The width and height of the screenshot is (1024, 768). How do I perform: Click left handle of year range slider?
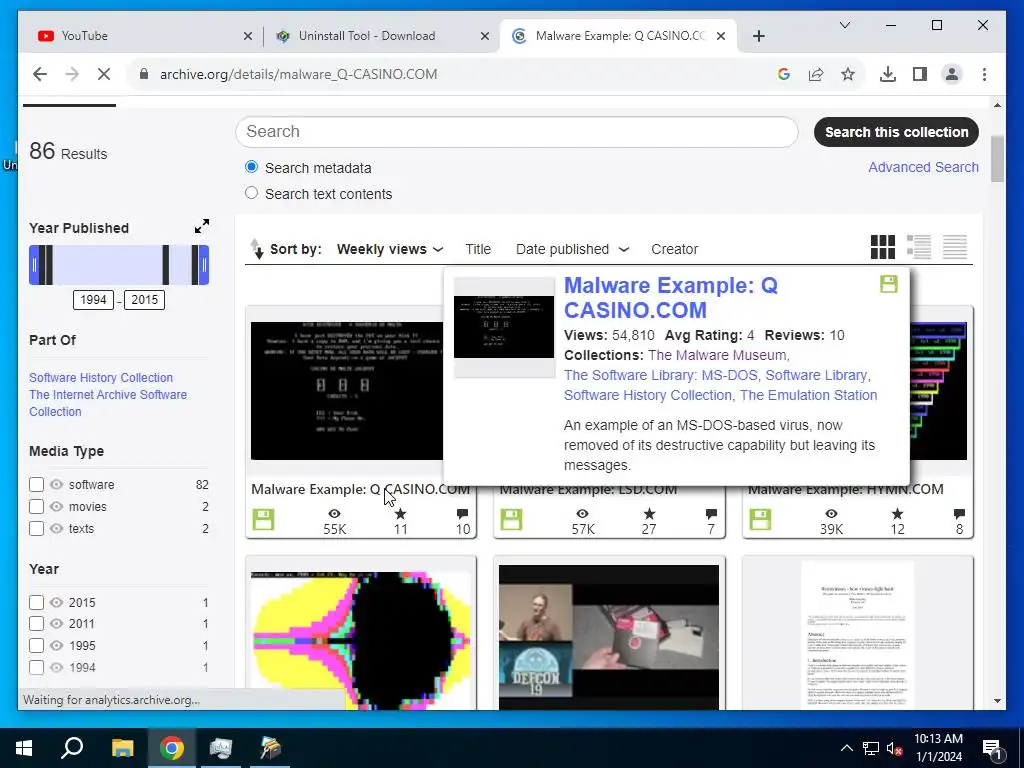click(35, 265)
